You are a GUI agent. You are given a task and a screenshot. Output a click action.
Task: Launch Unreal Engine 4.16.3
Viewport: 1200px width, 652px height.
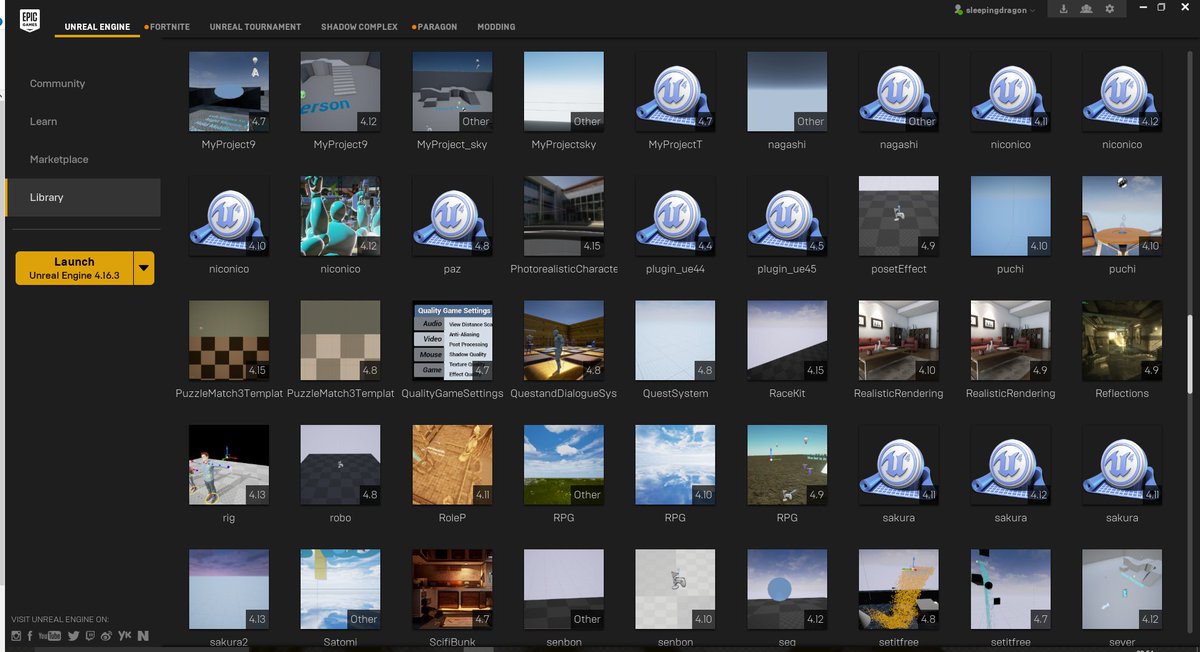74,268
